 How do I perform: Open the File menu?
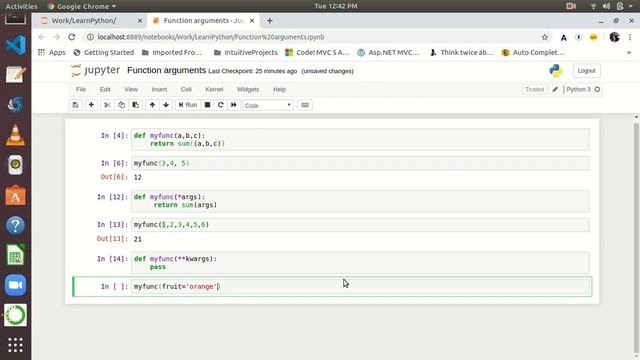point(81,89)
